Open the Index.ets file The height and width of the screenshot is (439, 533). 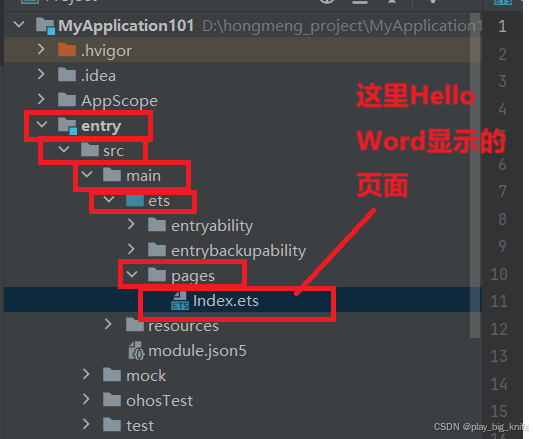(226, 301)
